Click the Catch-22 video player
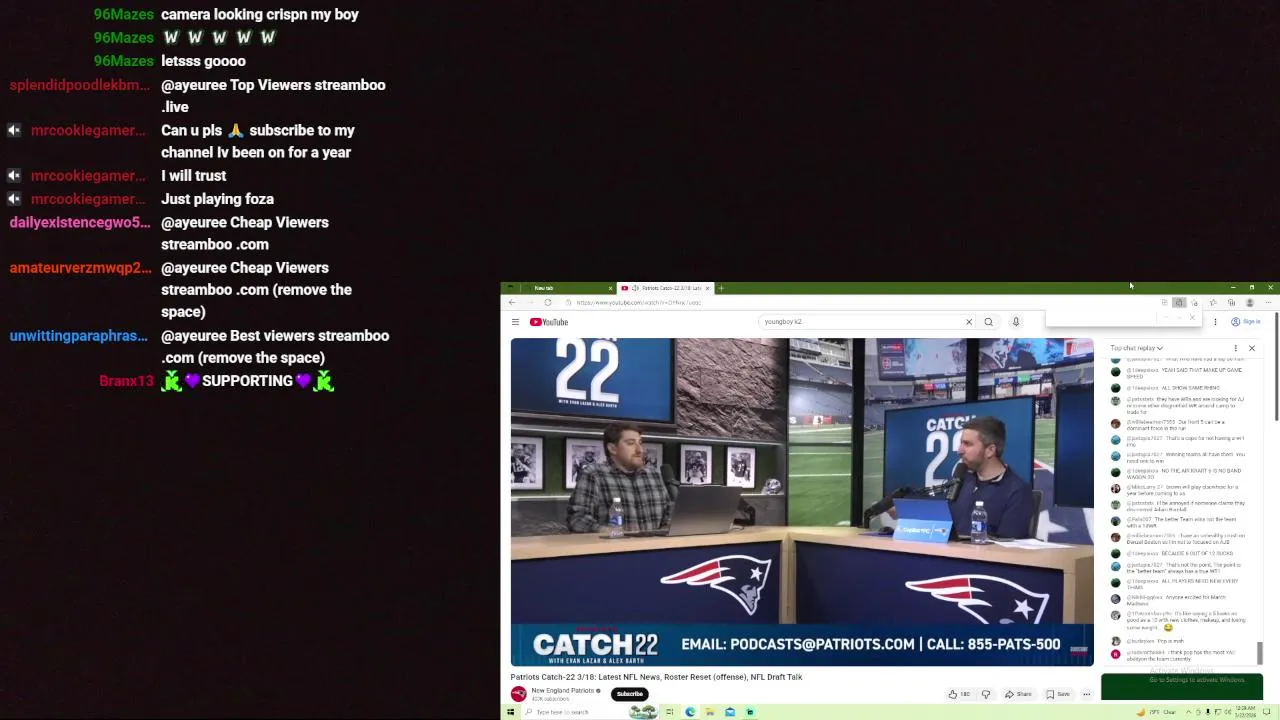 click(802, 502)
